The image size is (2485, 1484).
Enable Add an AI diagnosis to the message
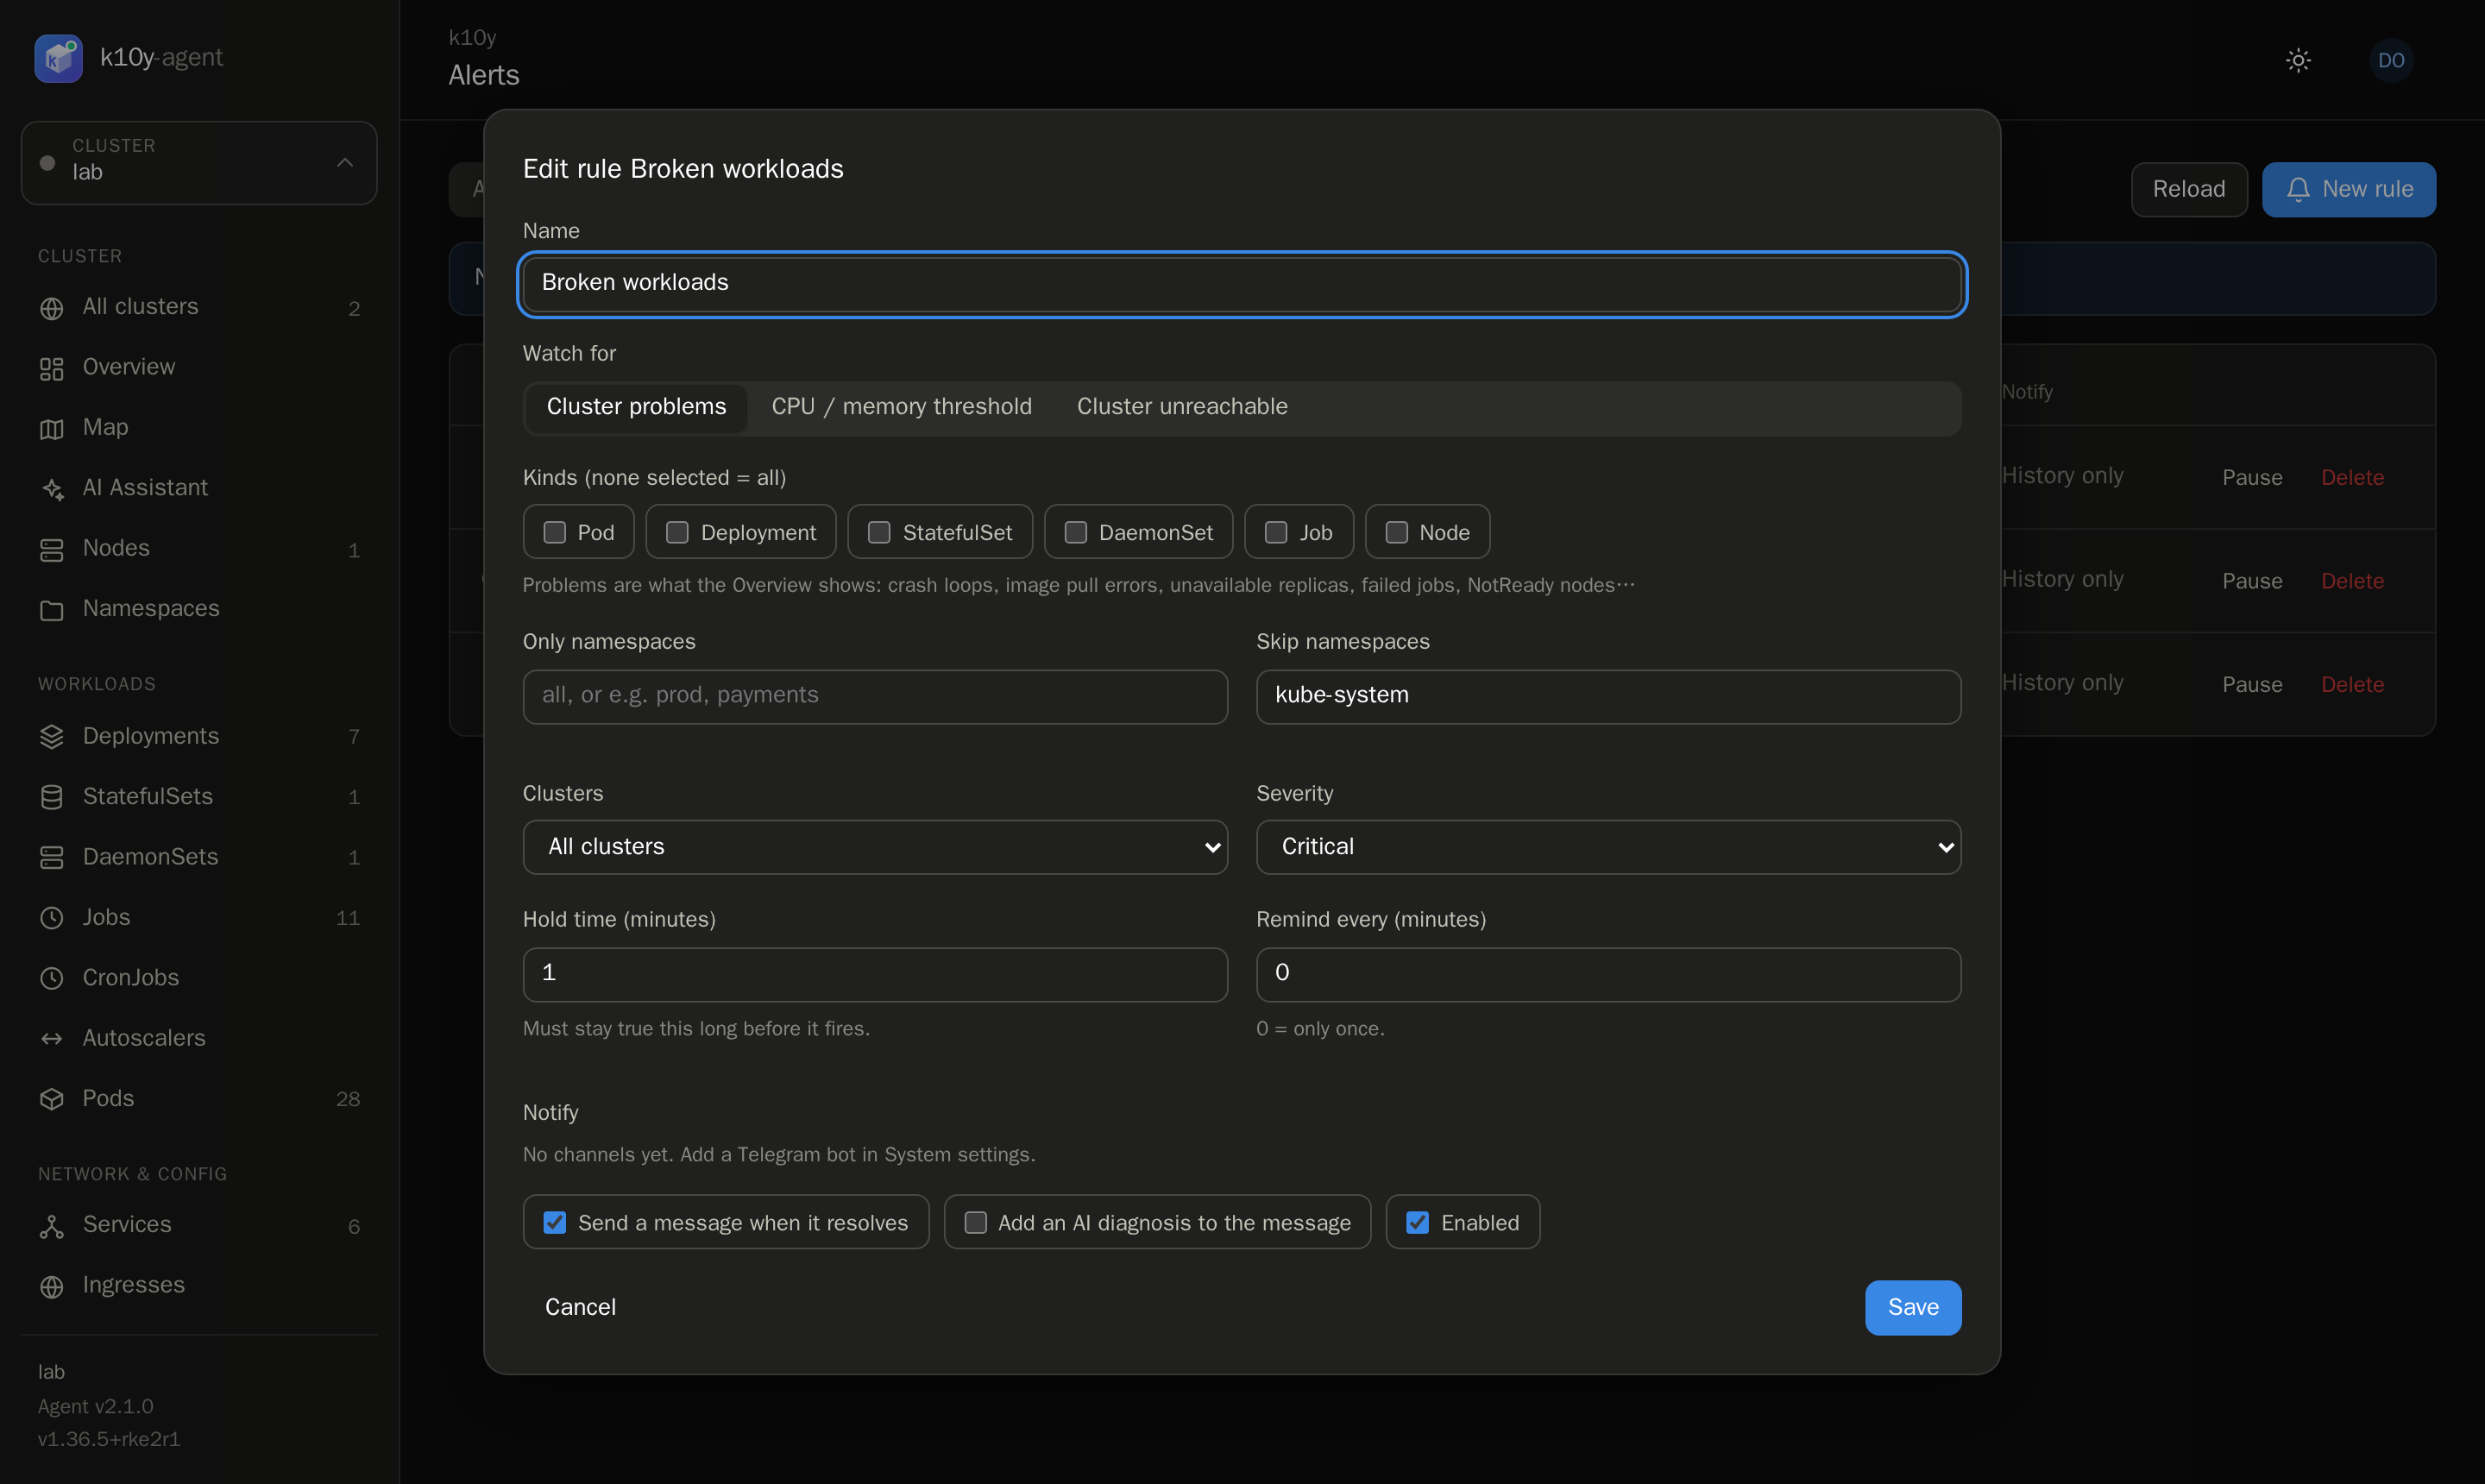(x=975, y=1222)
